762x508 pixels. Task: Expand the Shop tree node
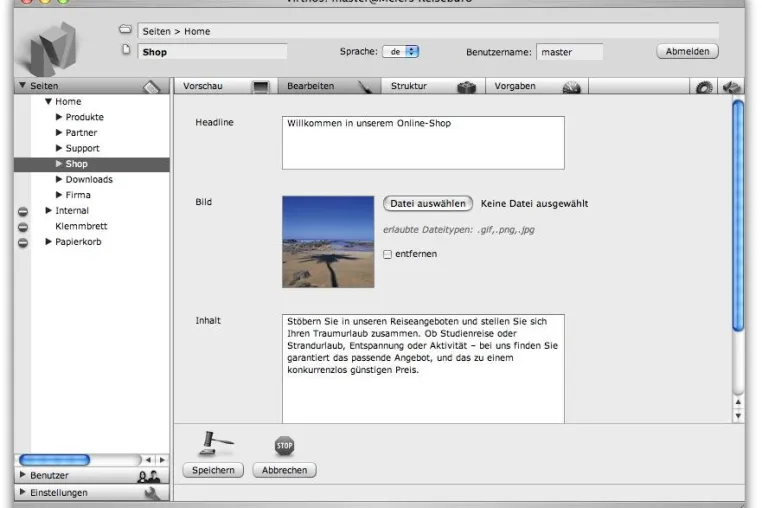(59, 163)
